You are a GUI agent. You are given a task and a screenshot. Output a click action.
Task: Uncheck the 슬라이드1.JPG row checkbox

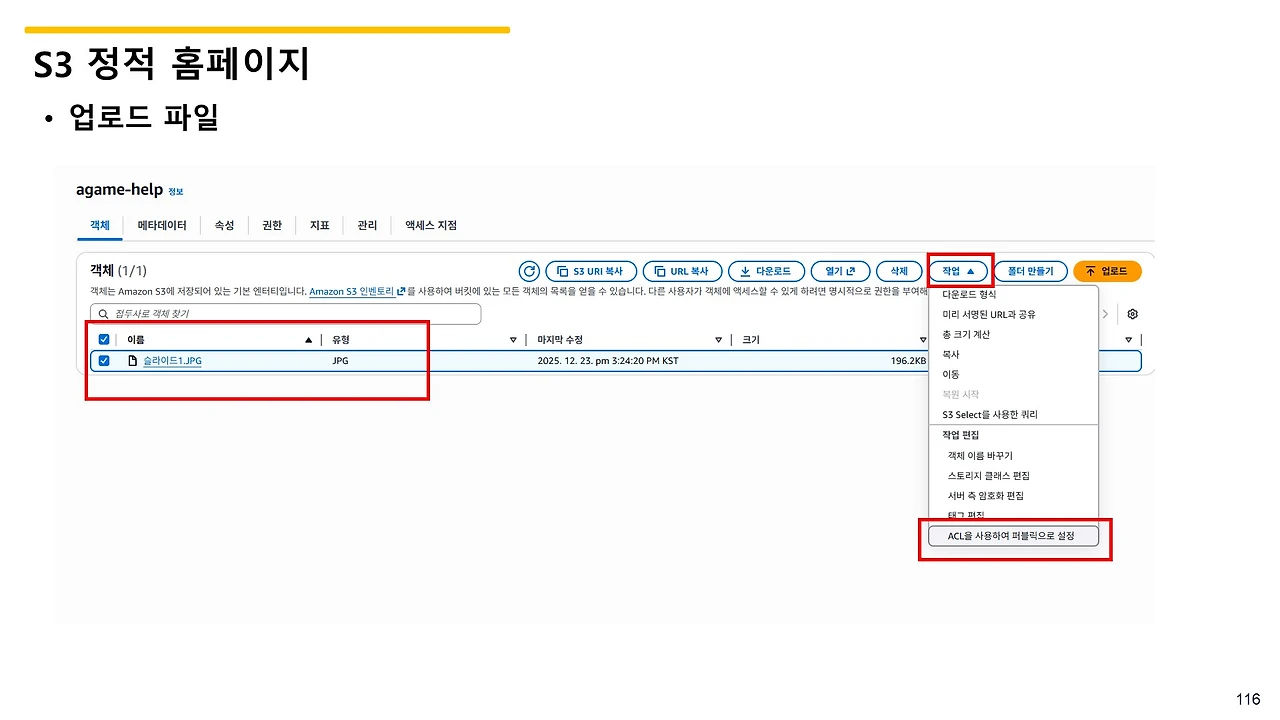[103, 361]
